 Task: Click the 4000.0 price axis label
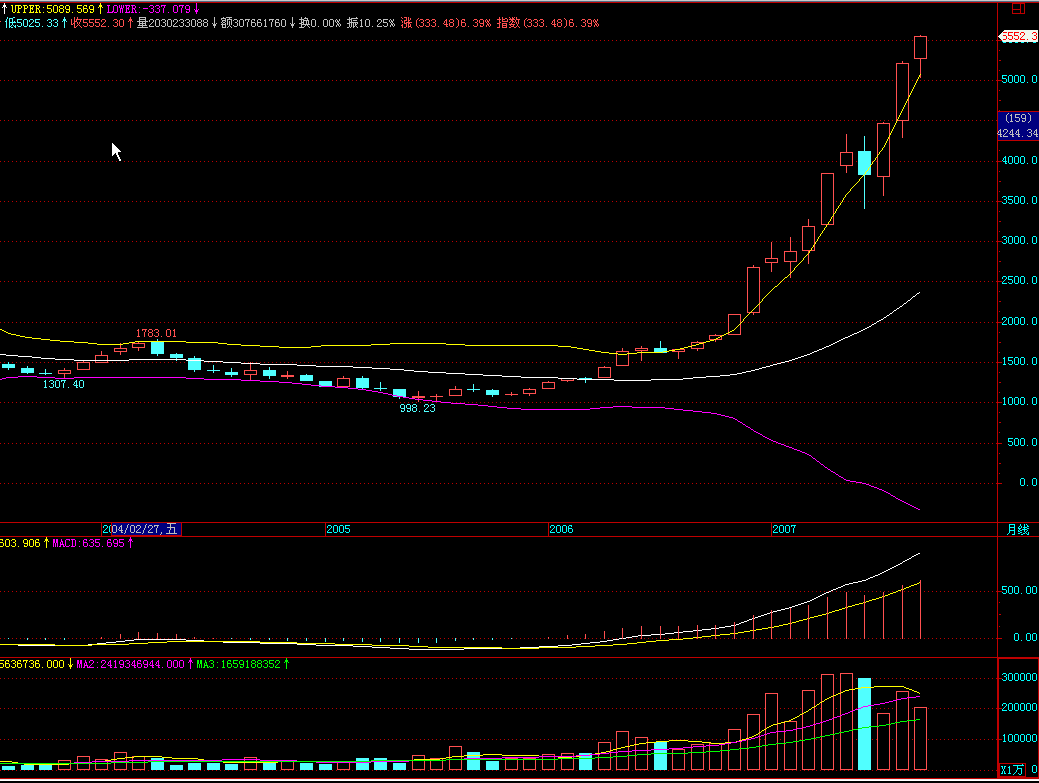(x=1019, y=160)
